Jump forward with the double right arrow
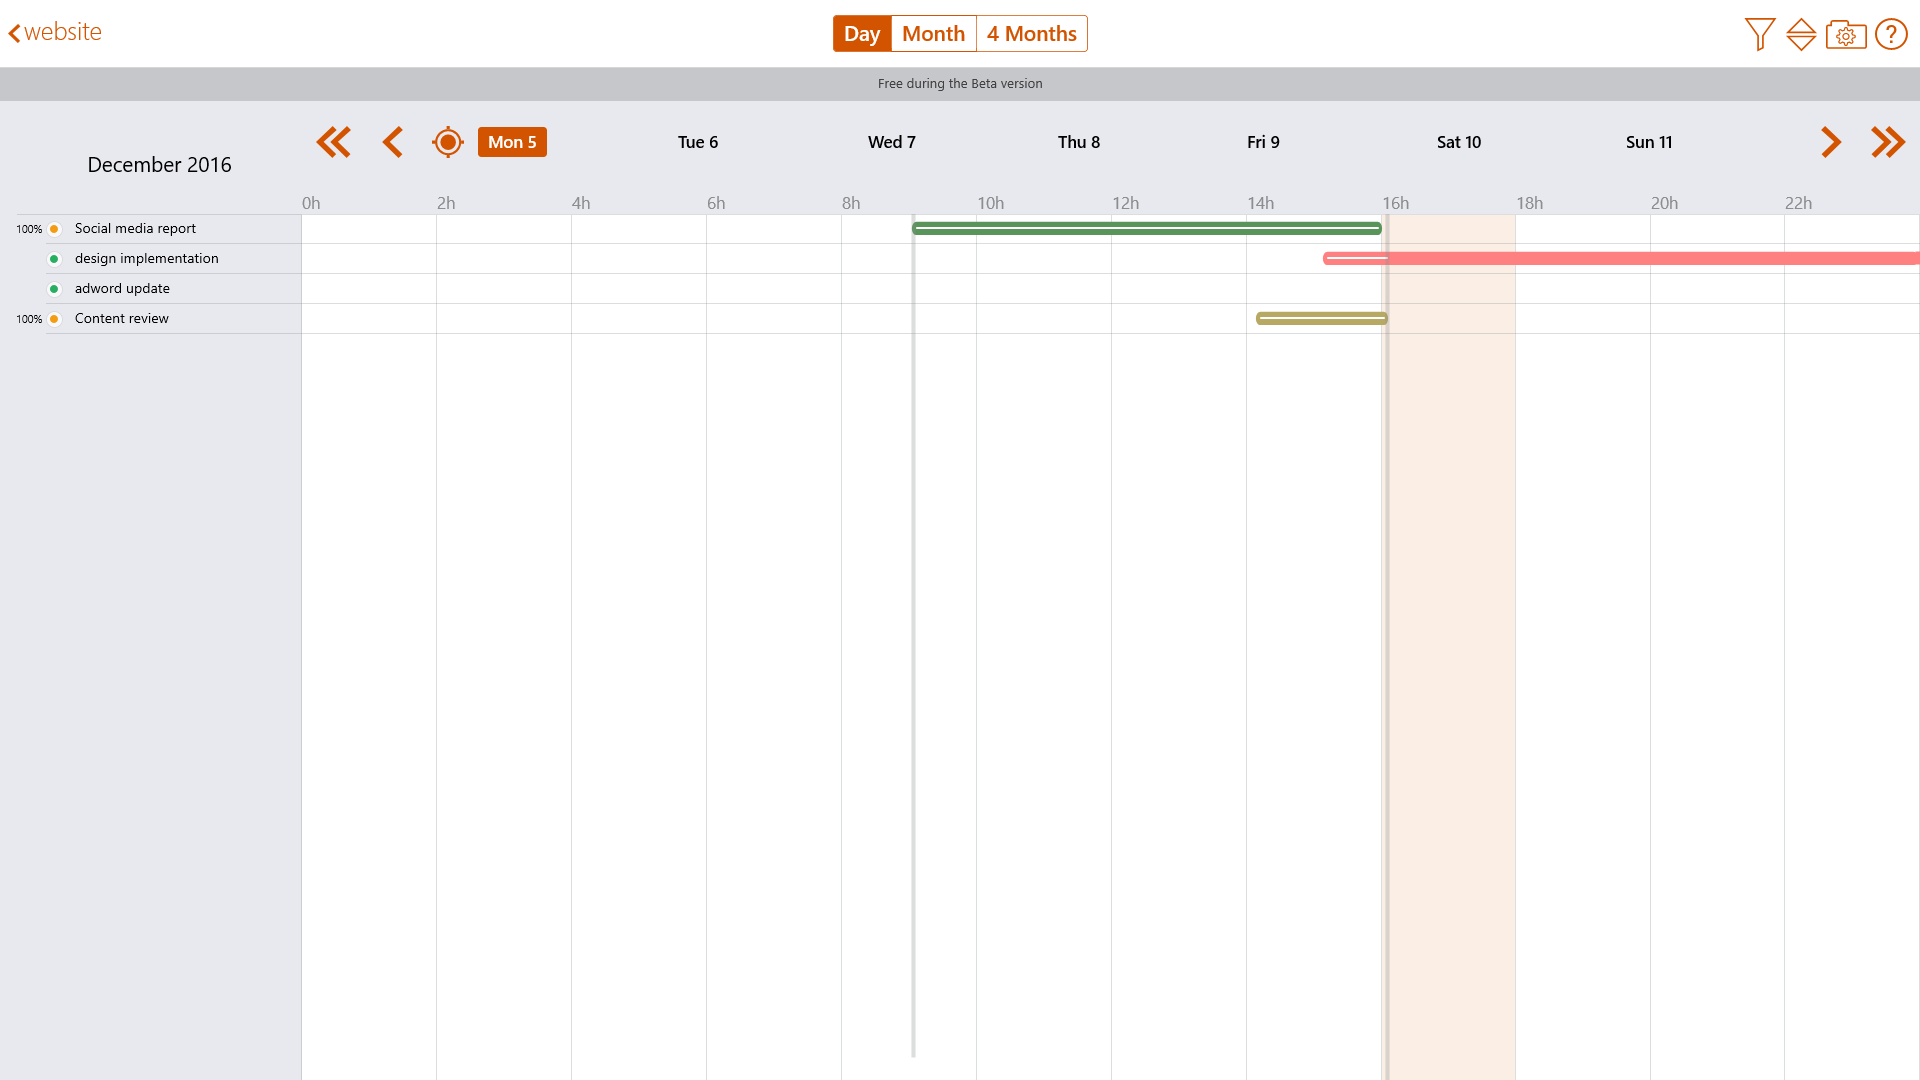The width and height of the screenshot is (1920, 1080). point(1887,142)
